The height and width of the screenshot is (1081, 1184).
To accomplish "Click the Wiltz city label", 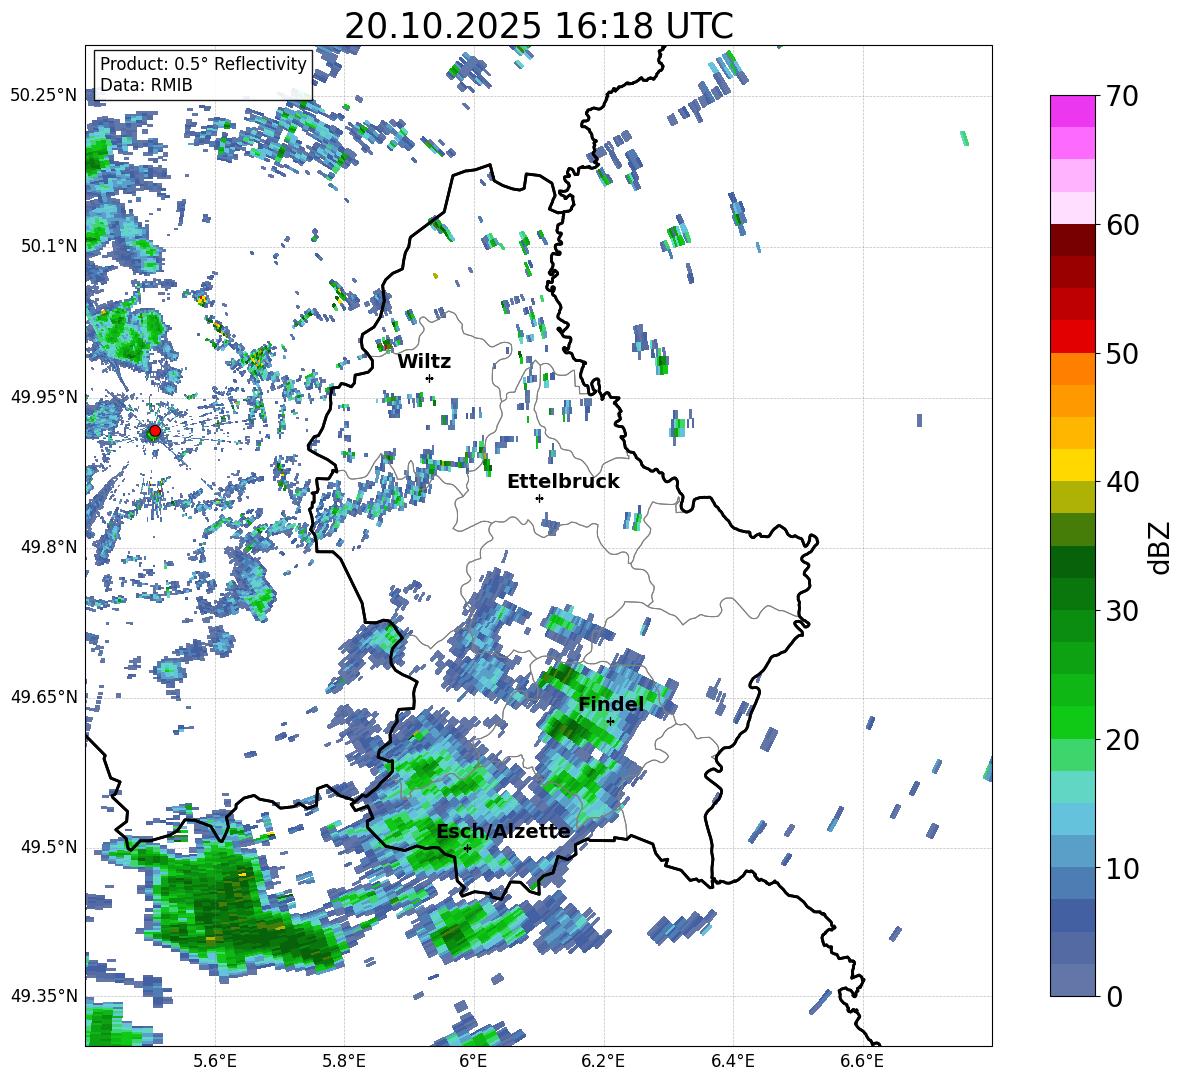I will [424, 362].
